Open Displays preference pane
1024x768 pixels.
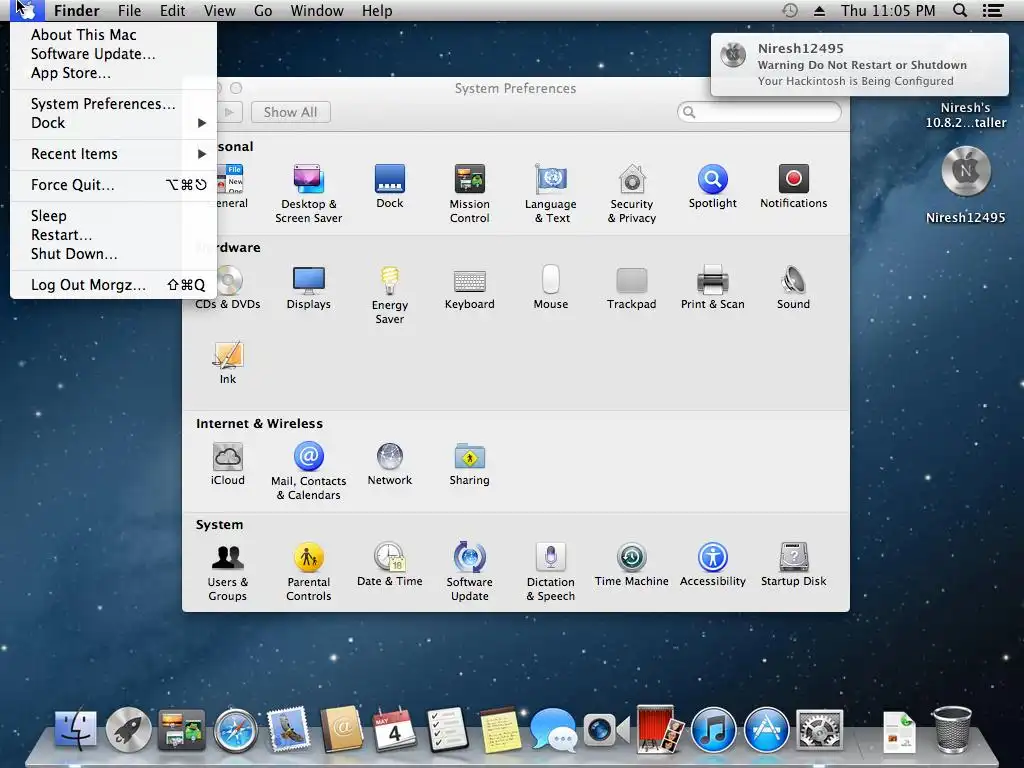point(308,287)
